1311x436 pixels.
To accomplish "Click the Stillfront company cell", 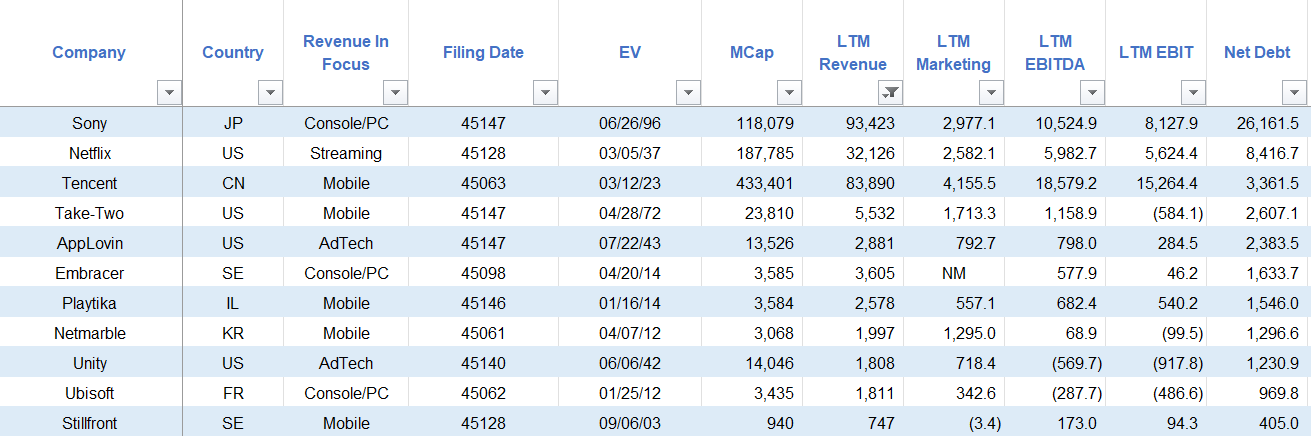I will tap(89, 423).
